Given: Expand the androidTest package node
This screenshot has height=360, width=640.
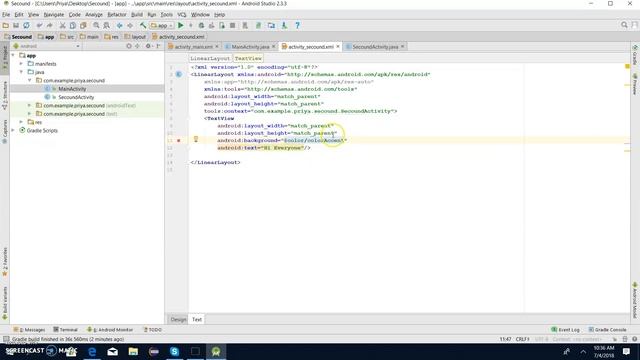Looking at the screenshot, I should [29, 105].
